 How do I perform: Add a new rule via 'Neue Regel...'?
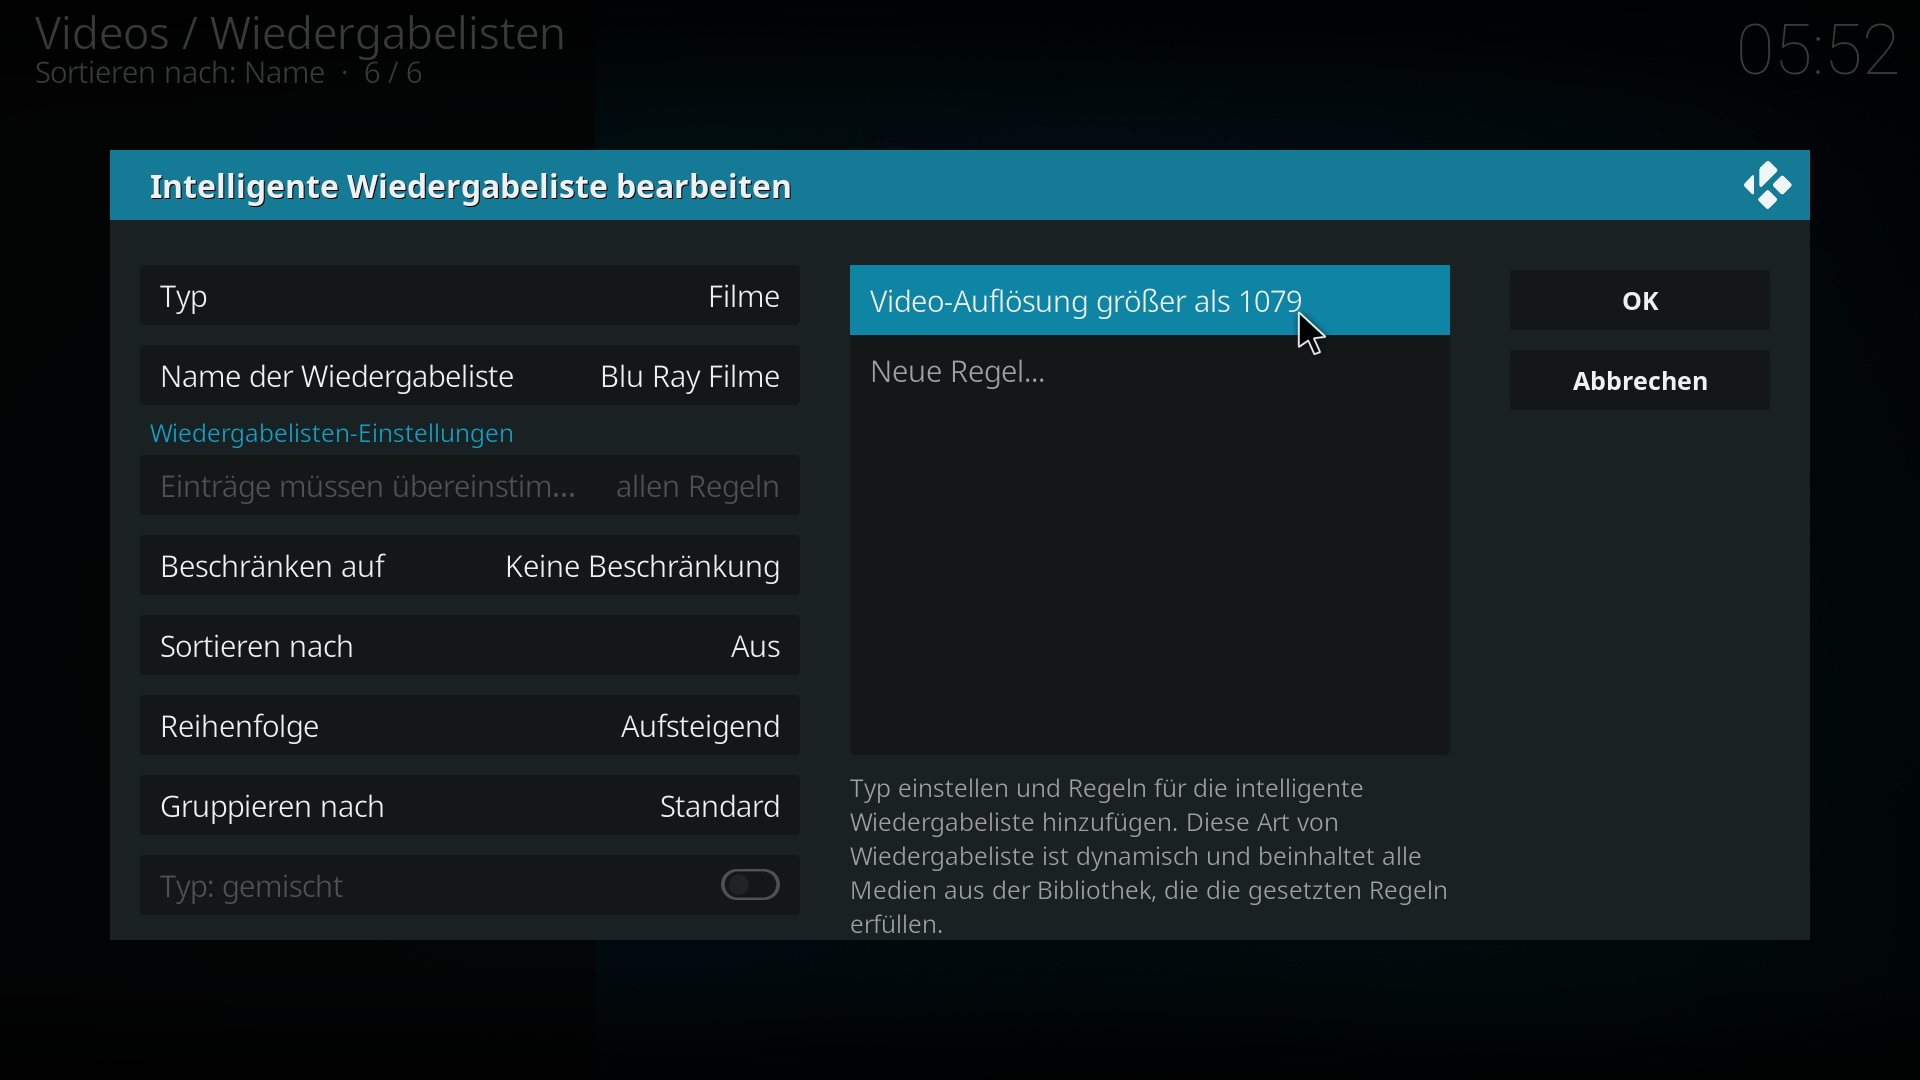[1150, 371]
